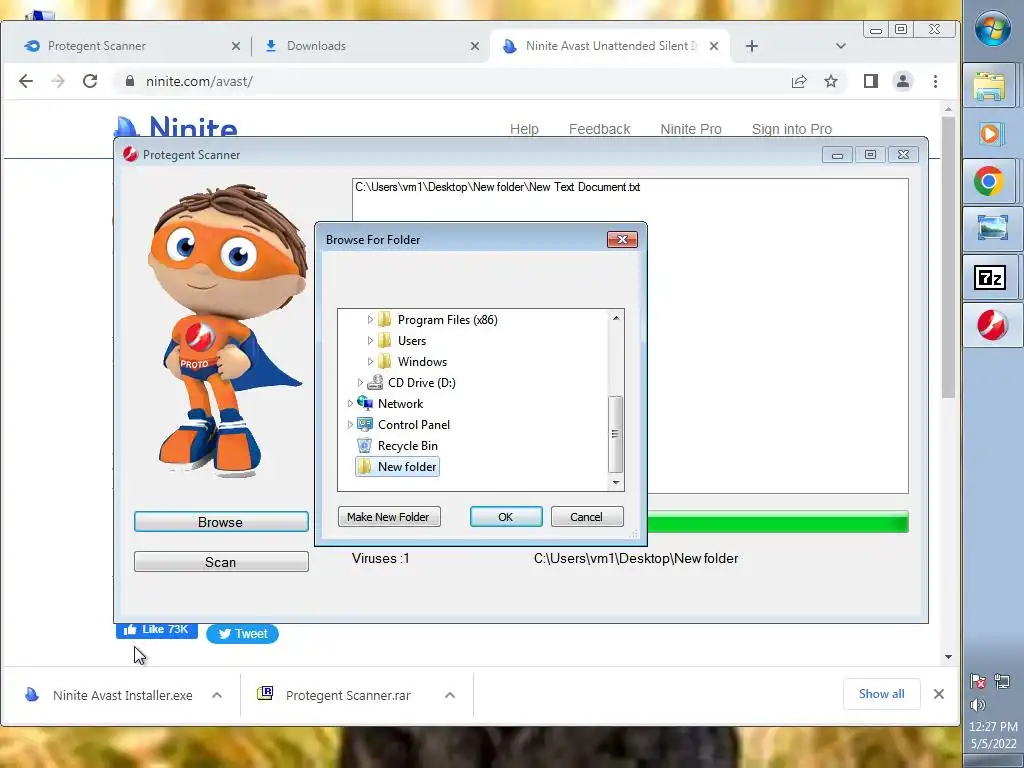Cancel the Browse For Folder dialog
1024x768 pixels.
[586, 517]
